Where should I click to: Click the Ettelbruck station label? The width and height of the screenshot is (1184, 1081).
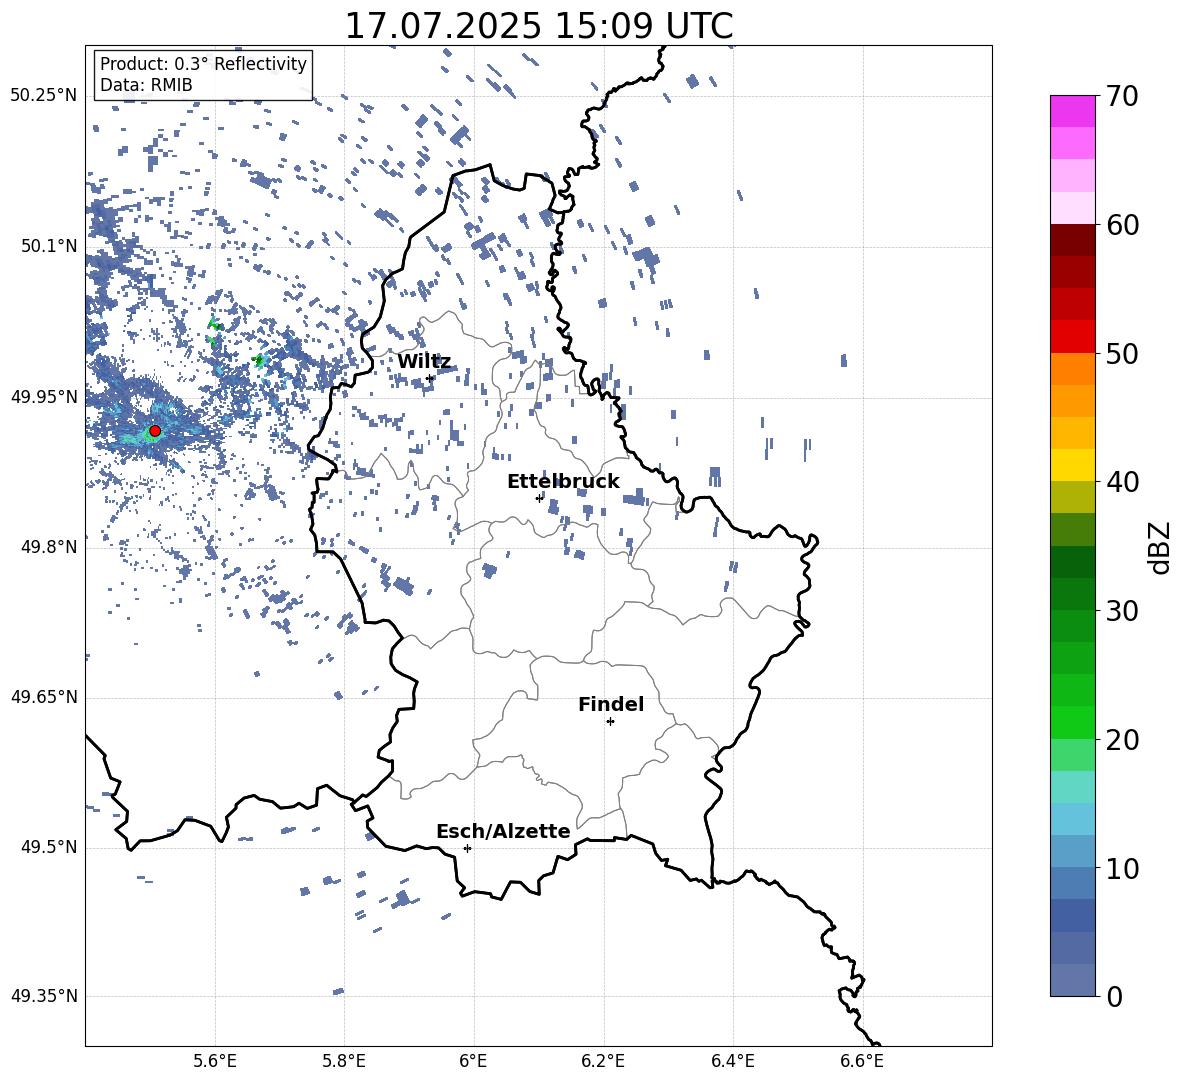563,482
